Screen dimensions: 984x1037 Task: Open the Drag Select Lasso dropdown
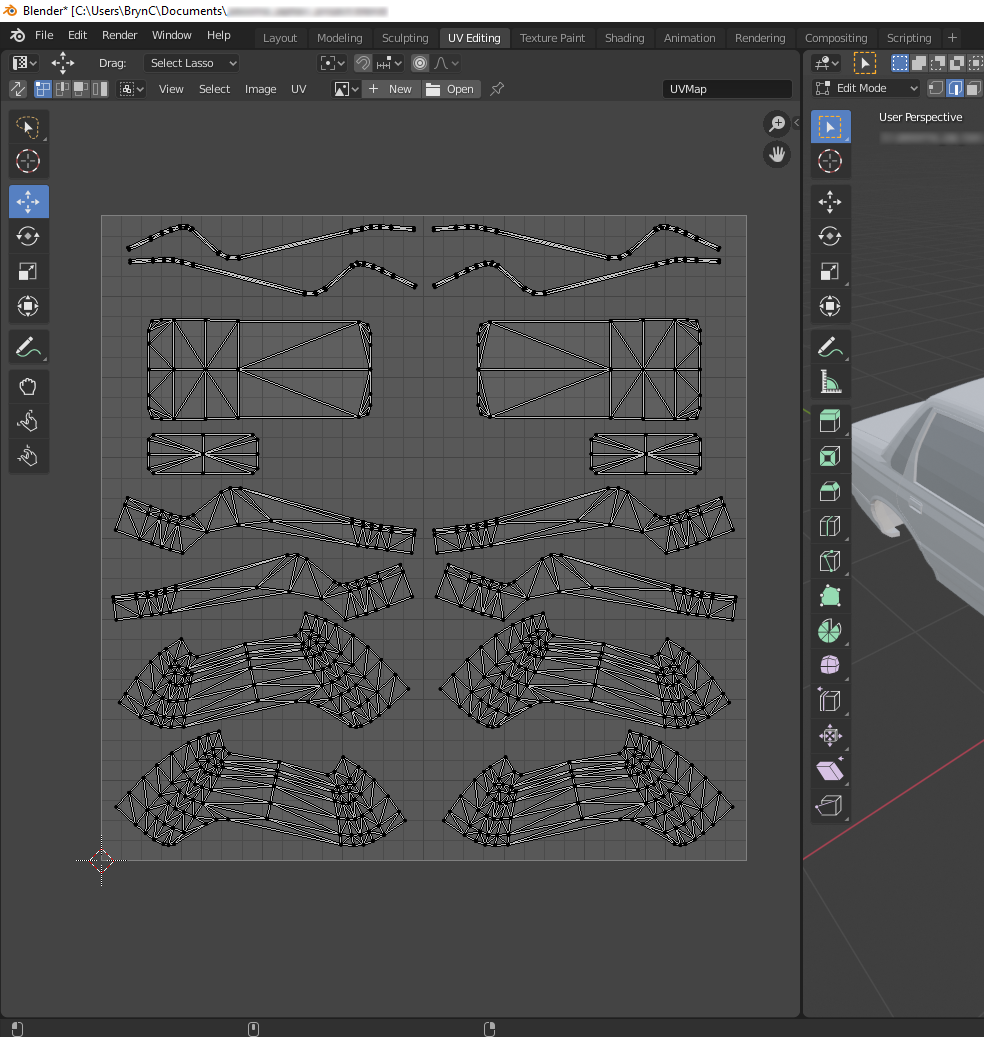point(192,63)
